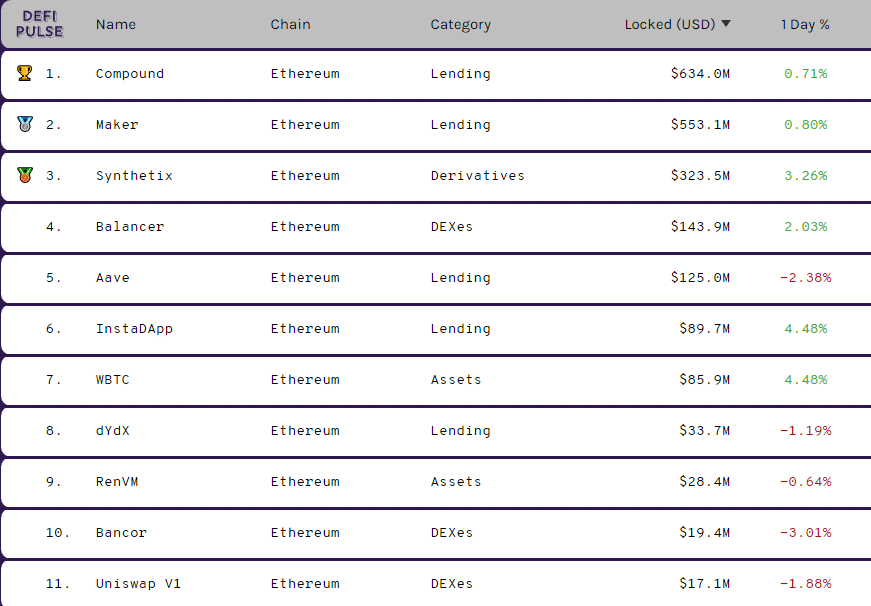Toggle the Locked (USD) sort arrow

coord(725,24)
